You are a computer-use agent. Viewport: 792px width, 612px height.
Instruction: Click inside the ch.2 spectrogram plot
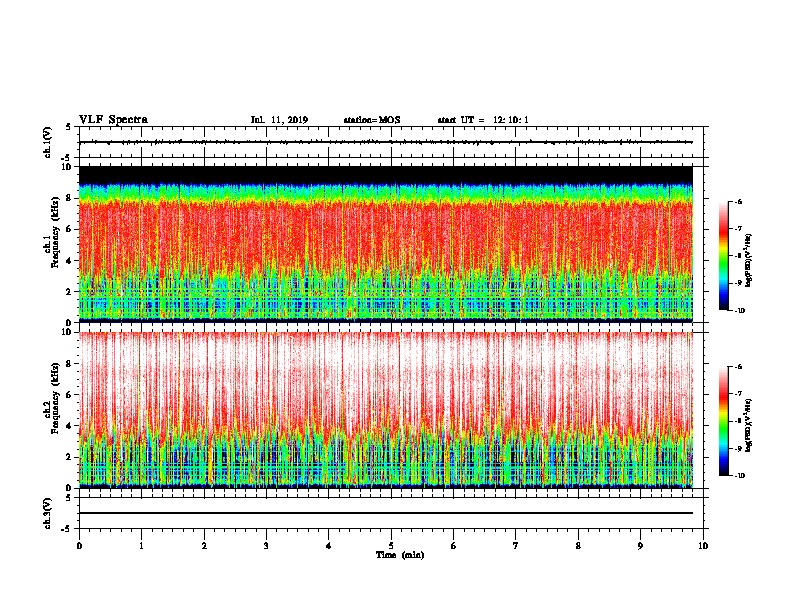point(386,410)
